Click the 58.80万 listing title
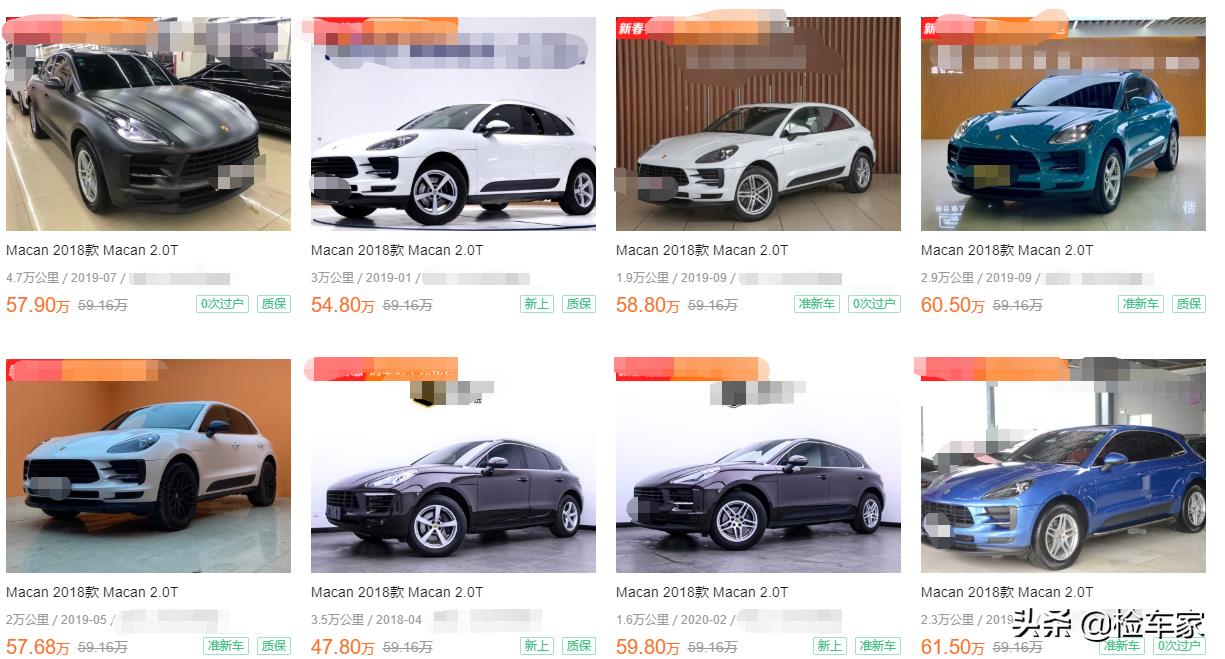Screen dimensions: 1225x659 point(702,250)
